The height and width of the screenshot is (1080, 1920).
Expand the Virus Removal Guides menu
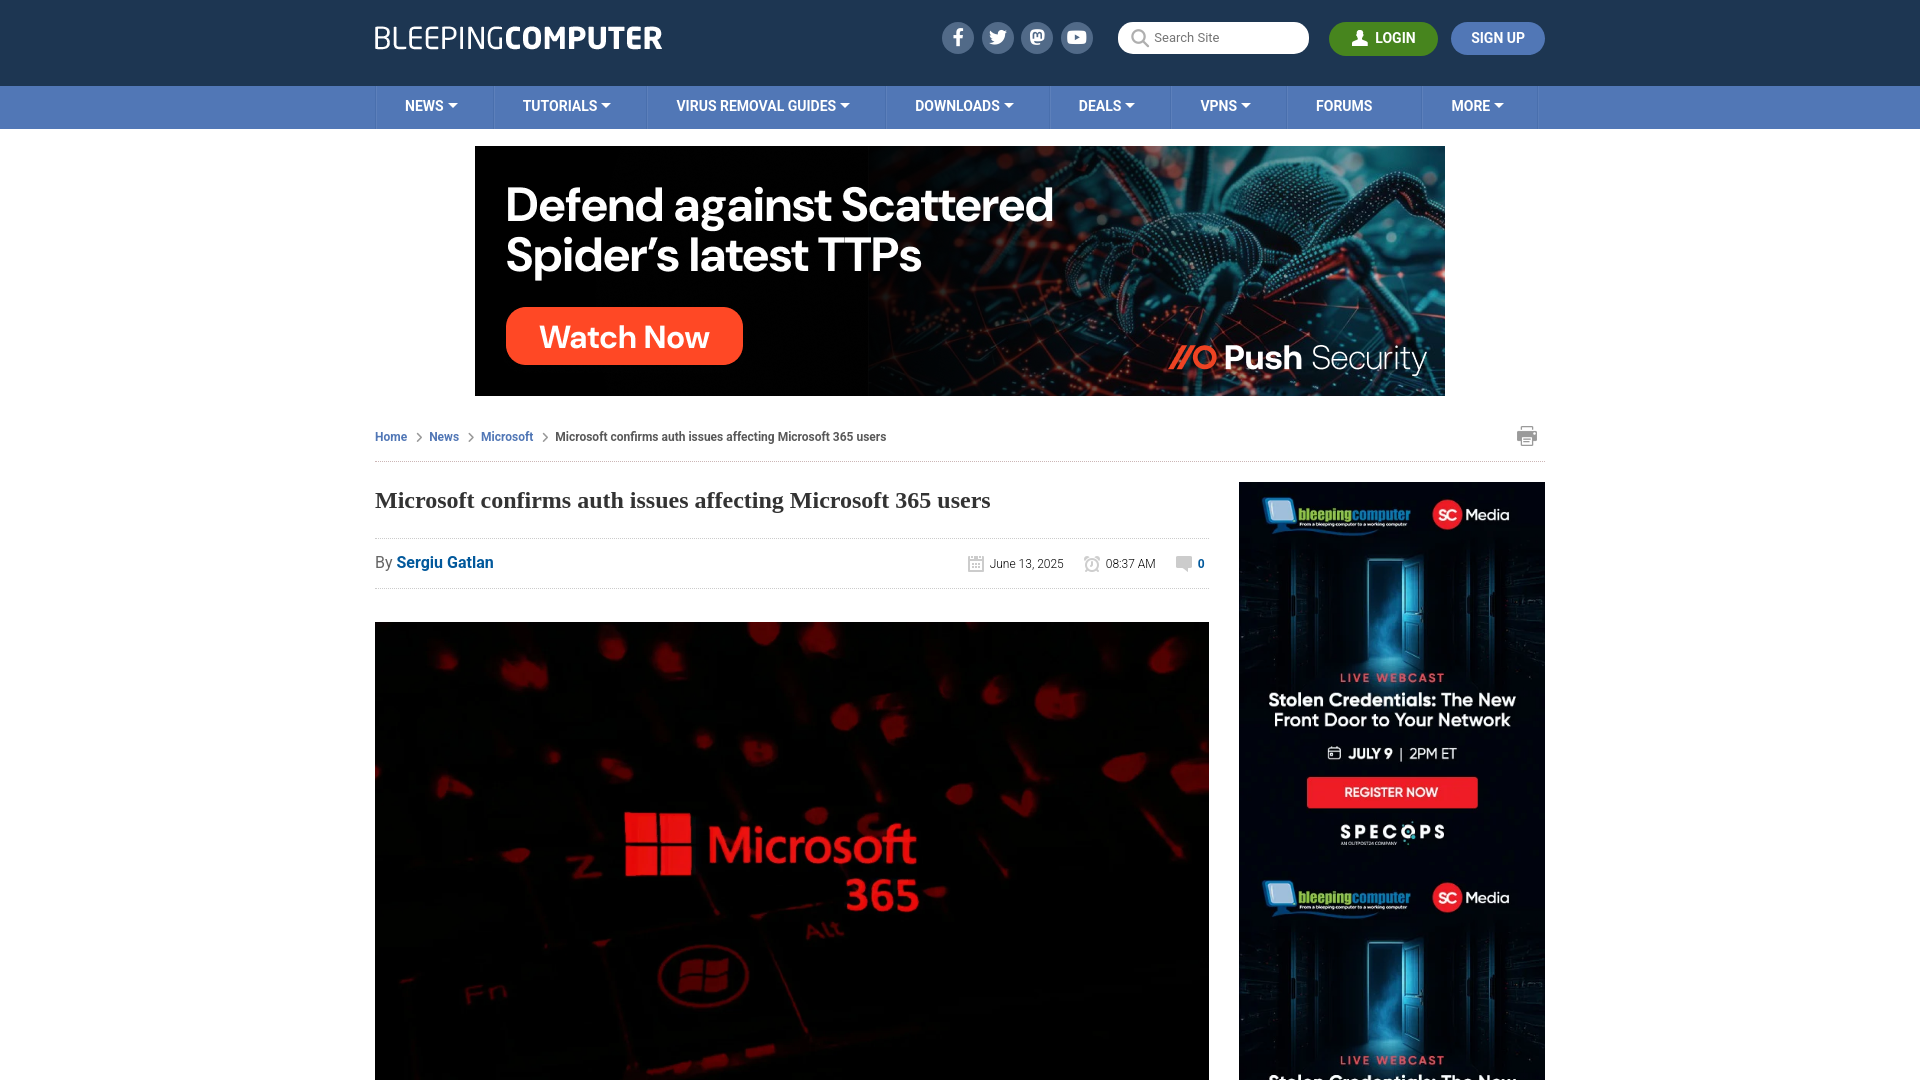763,106
